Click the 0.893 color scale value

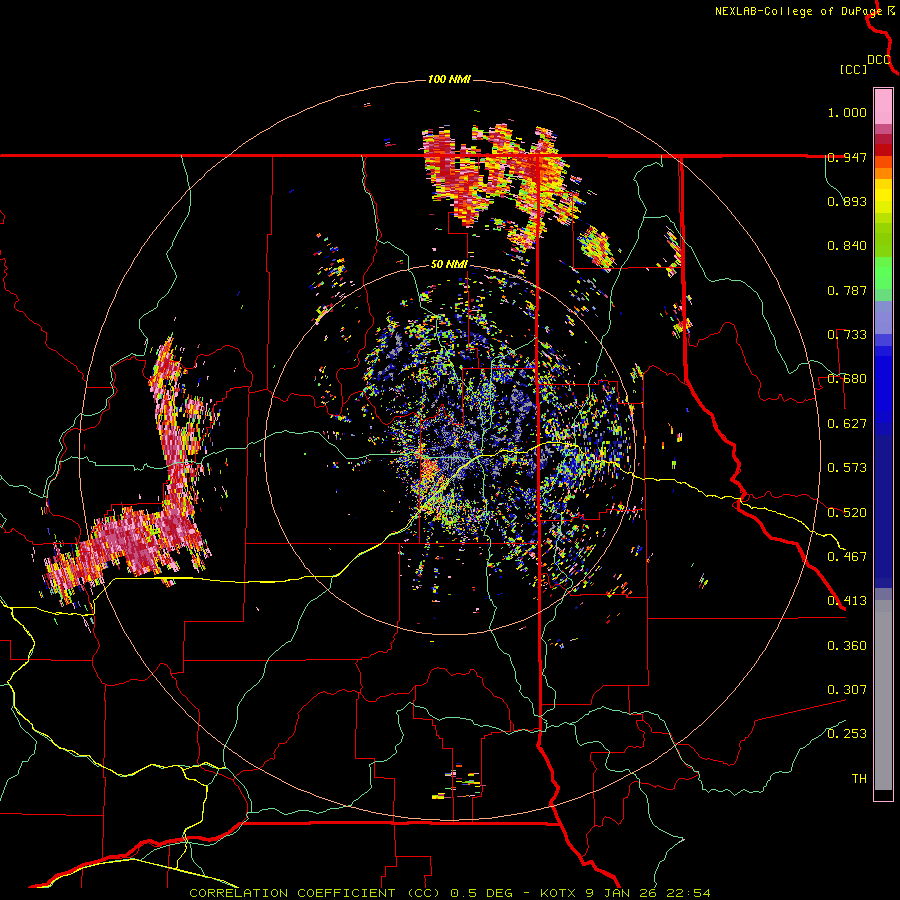pyautogui.click(x=847, y=201)
